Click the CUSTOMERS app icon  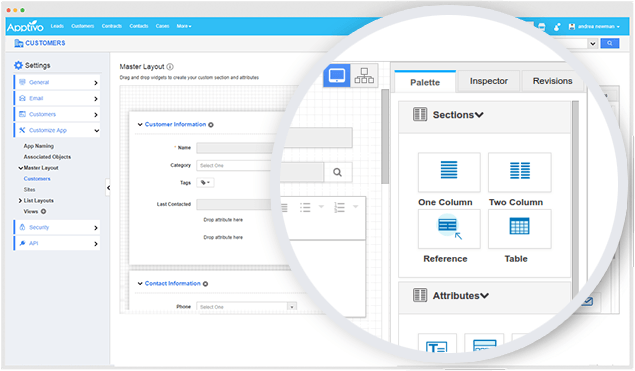[19, 43]
